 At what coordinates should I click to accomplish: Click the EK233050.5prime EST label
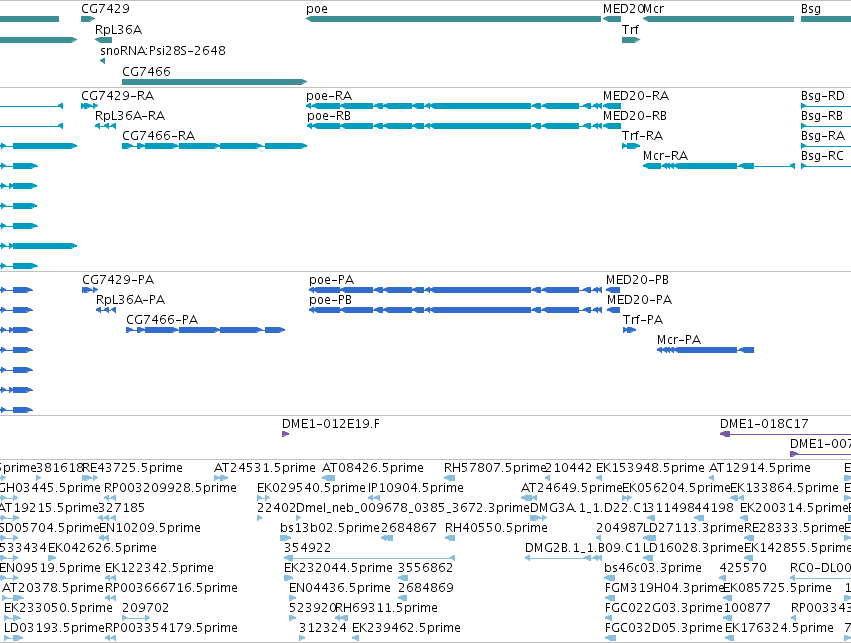click(58, 608)
